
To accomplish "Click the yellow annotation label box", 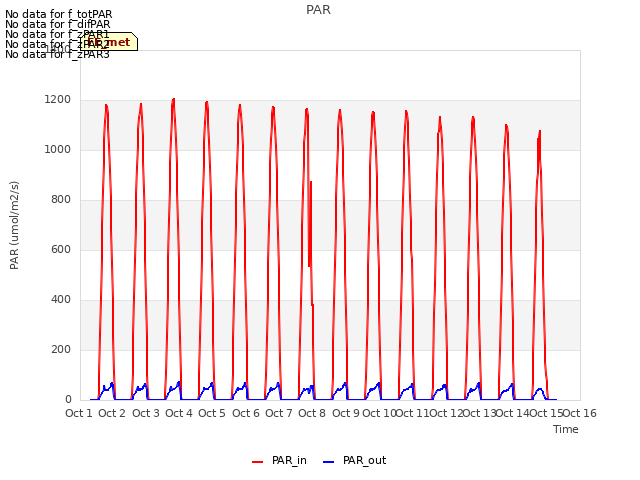I will point(109,42).
